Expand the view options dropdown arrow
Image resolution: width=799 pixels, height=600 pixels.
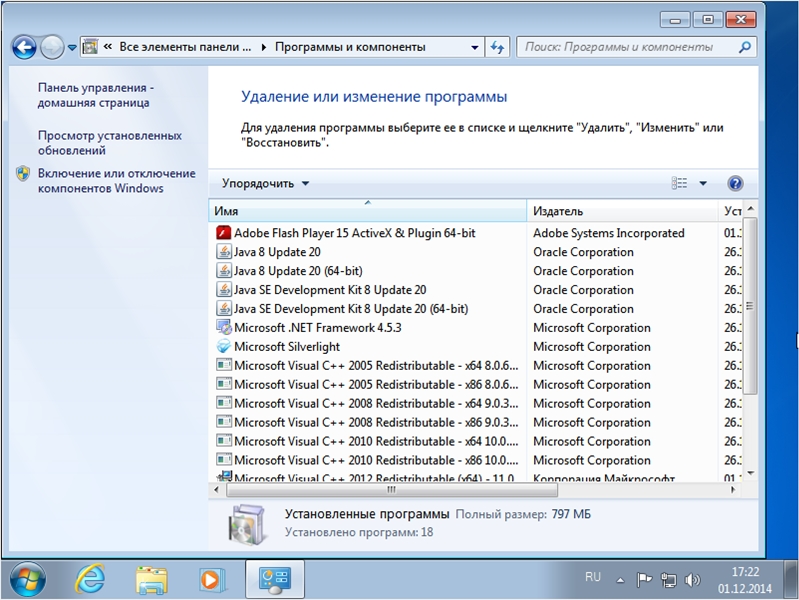[x=703, y=184]
